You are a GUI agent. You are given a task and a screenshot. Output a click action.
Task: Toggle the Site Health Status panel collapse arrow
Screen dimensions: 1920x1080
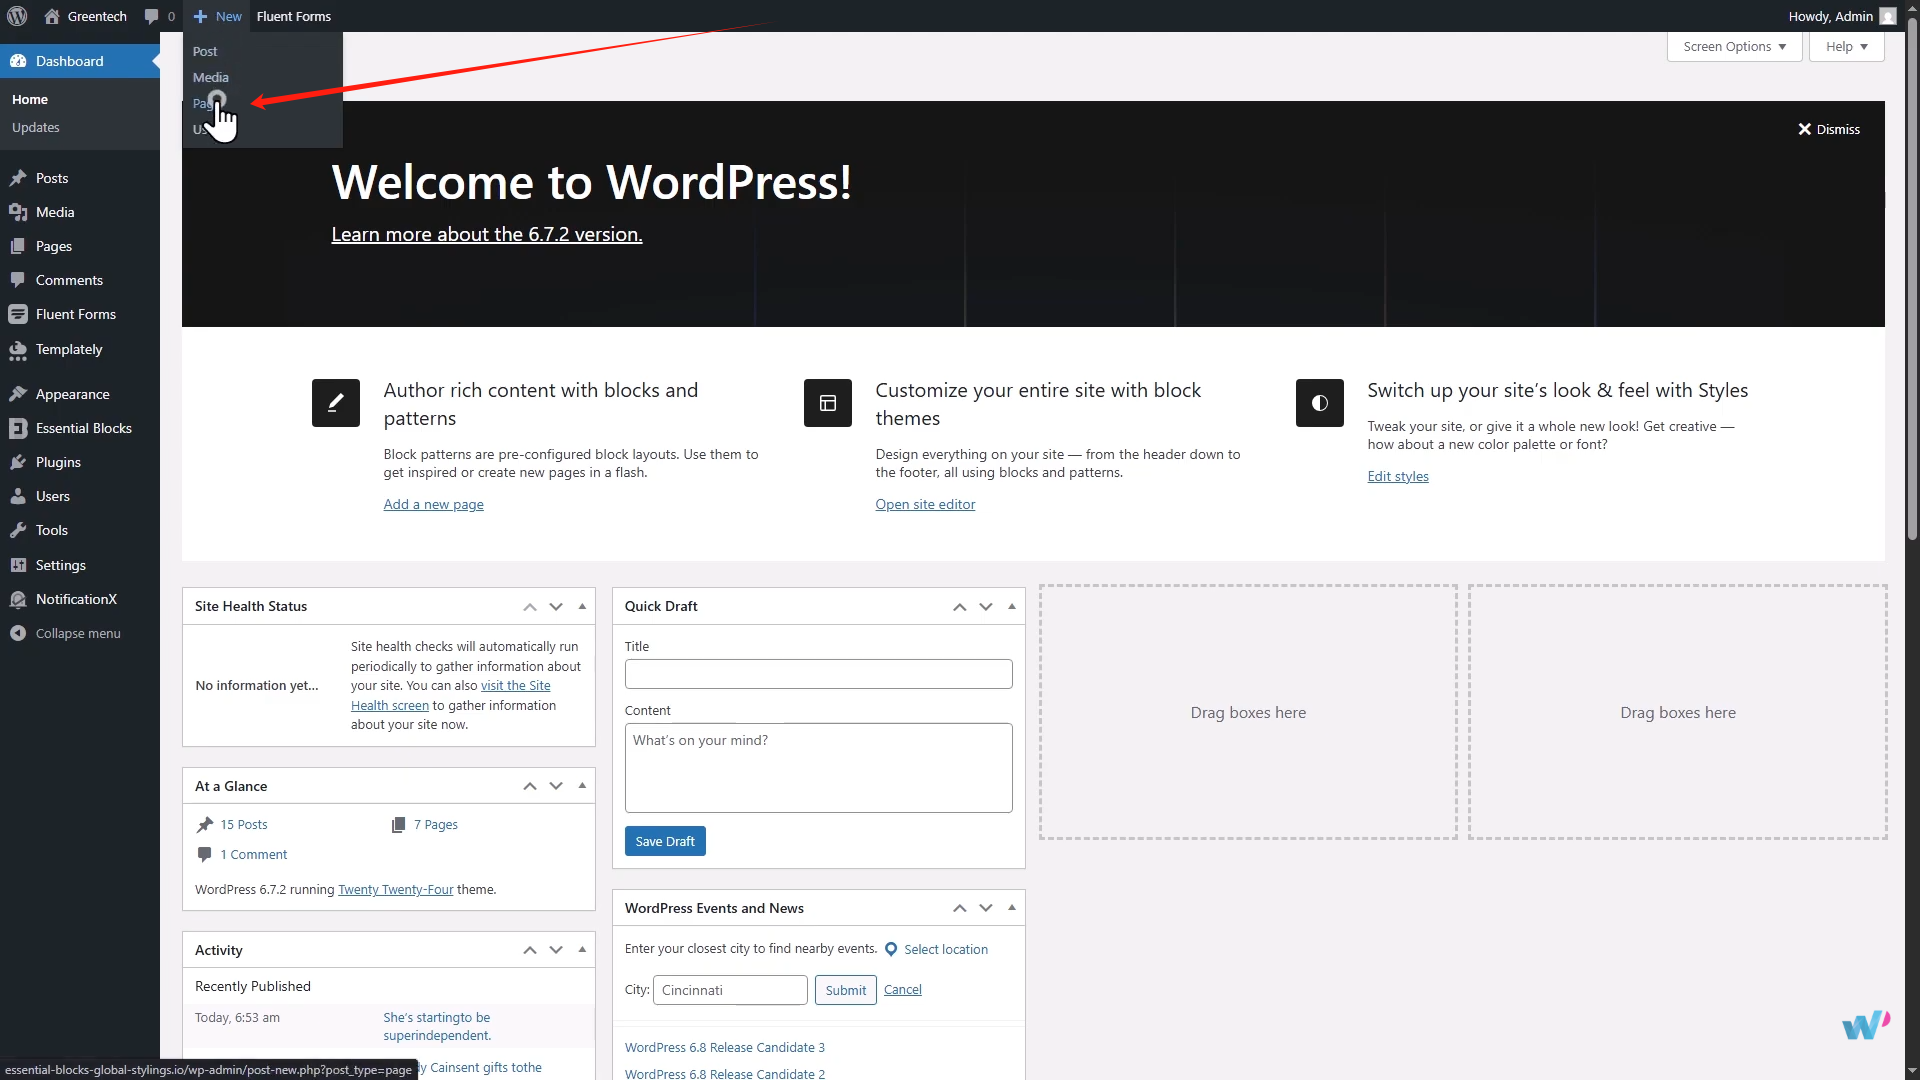point(582,606)
